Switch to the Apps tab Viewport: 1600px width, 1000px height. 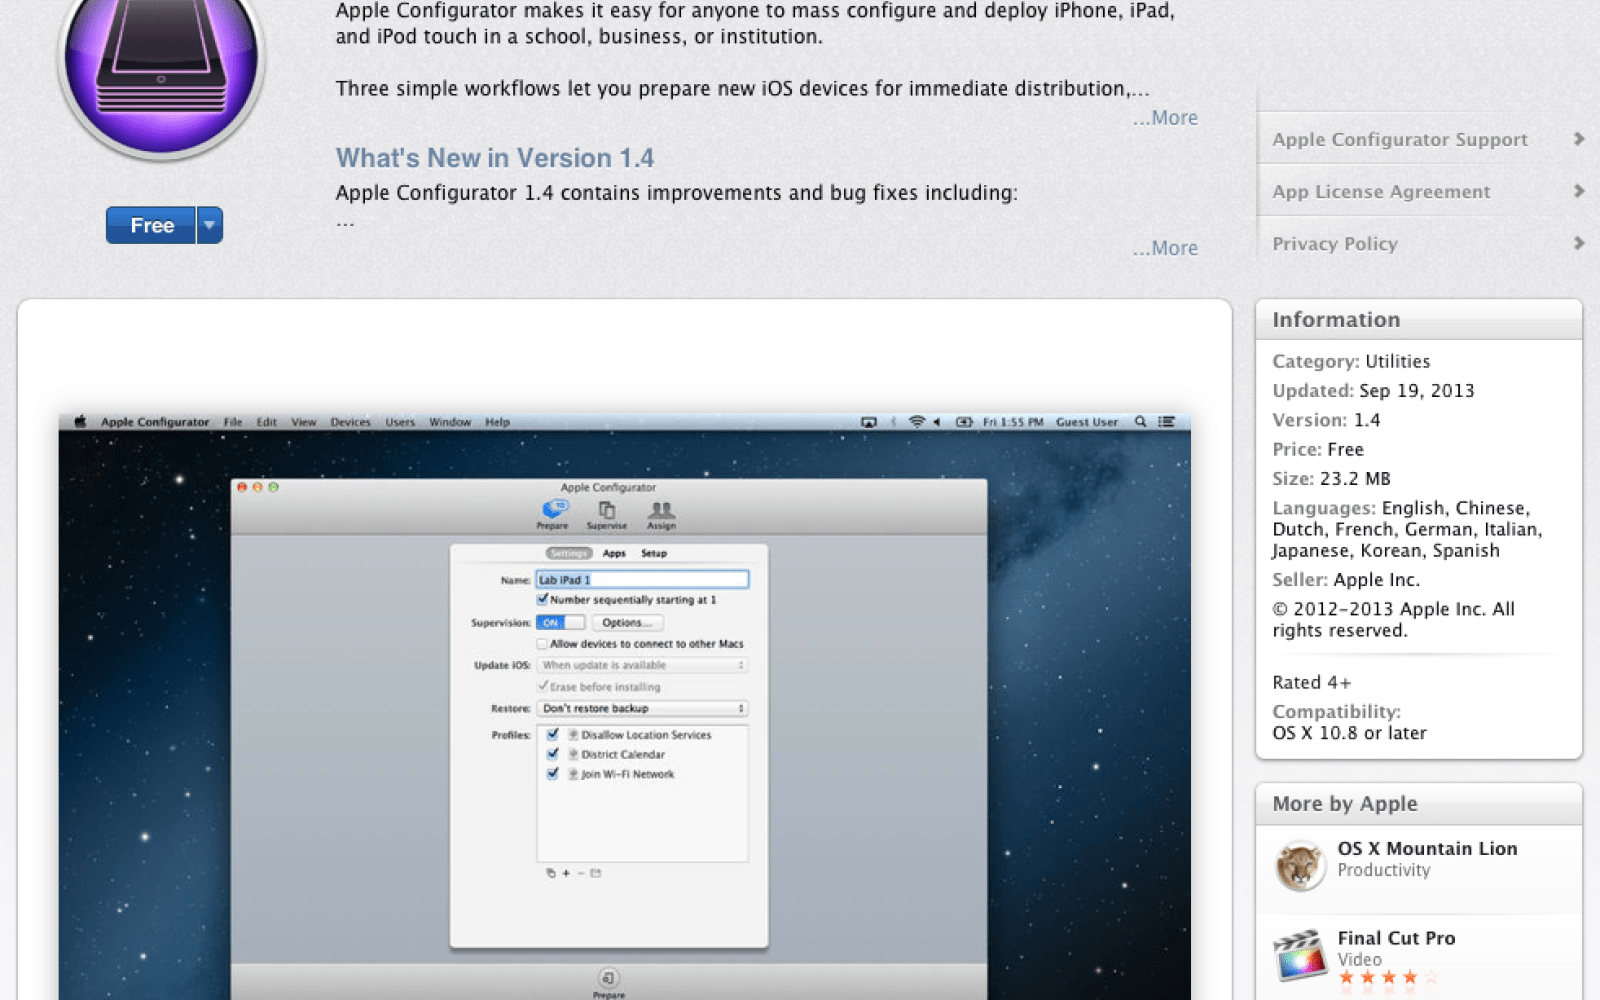[613, 553]
